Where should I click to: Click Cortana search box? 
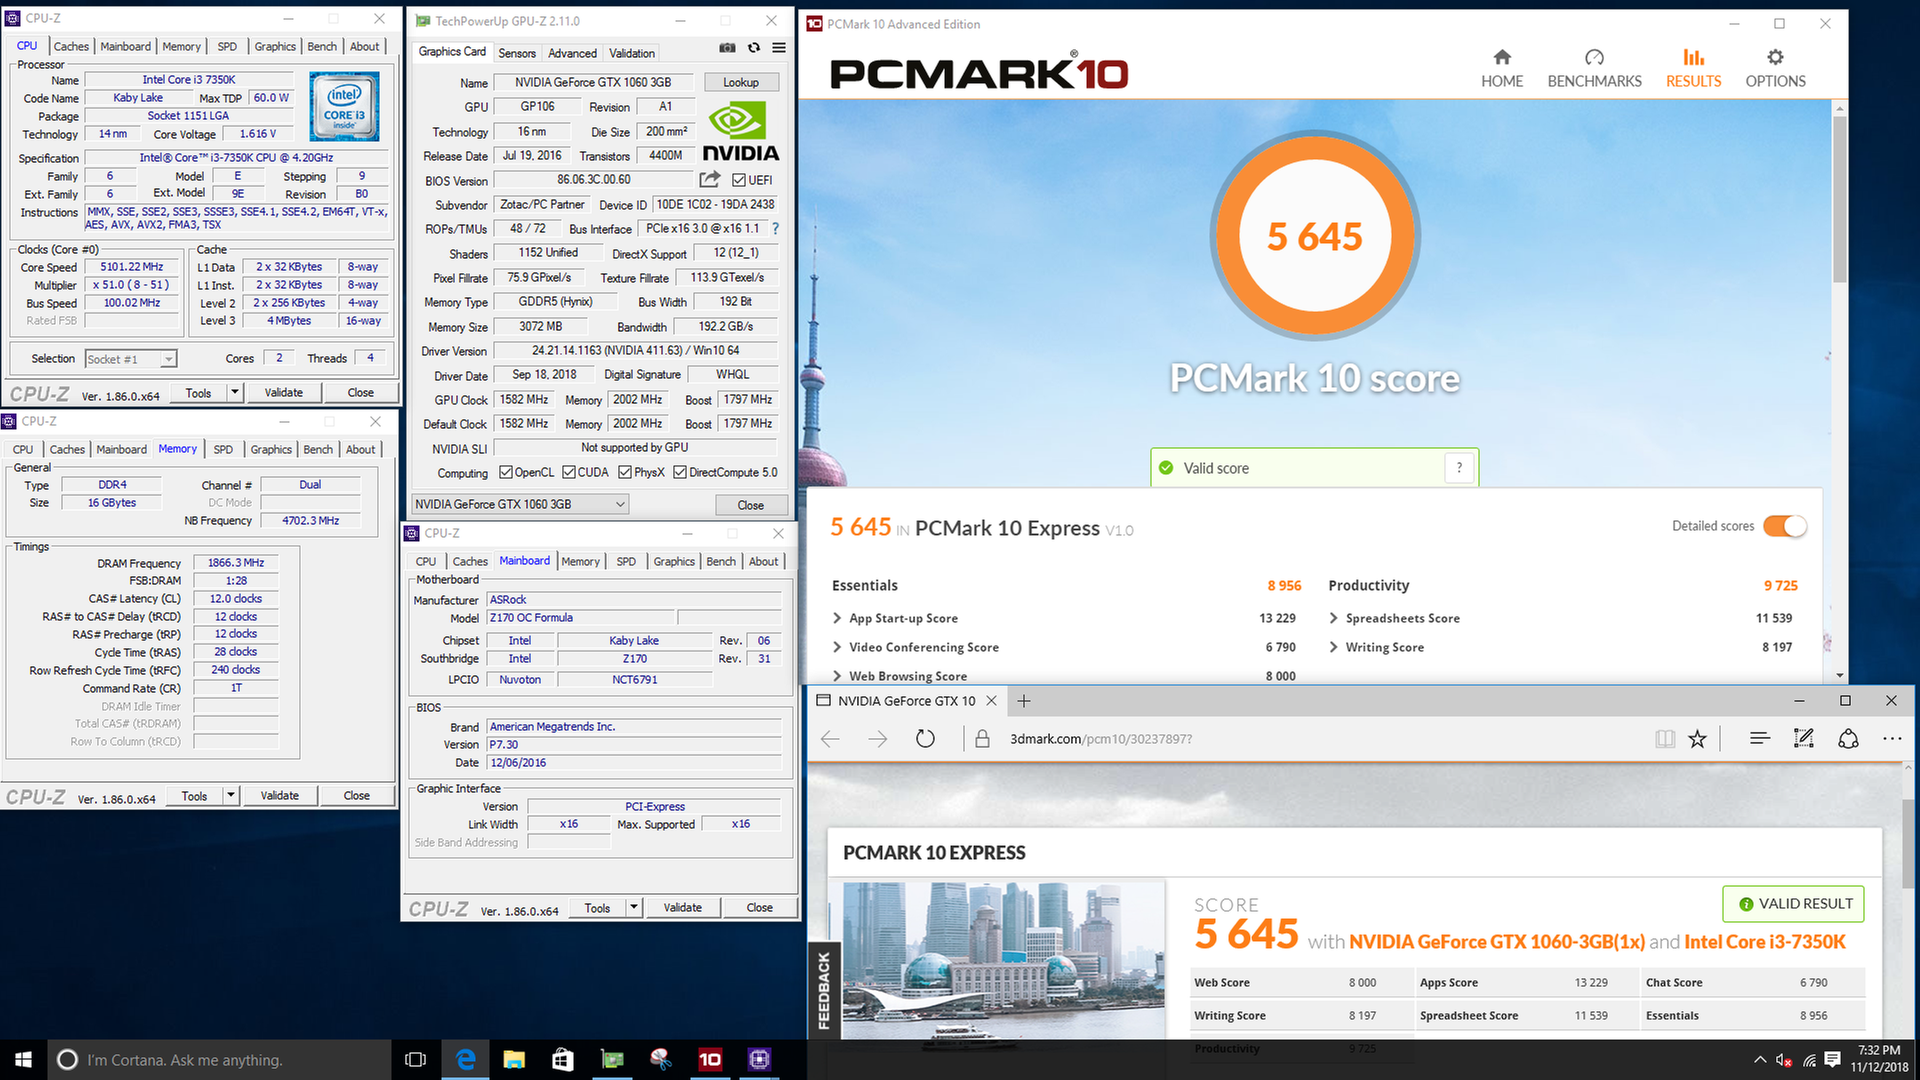point(220,1060)
